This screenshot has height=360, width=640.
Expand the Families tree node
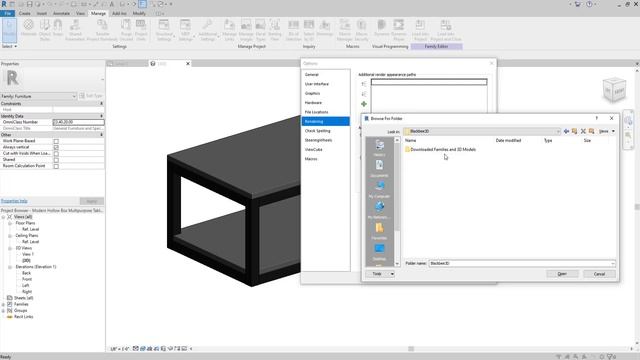(4, 304)
